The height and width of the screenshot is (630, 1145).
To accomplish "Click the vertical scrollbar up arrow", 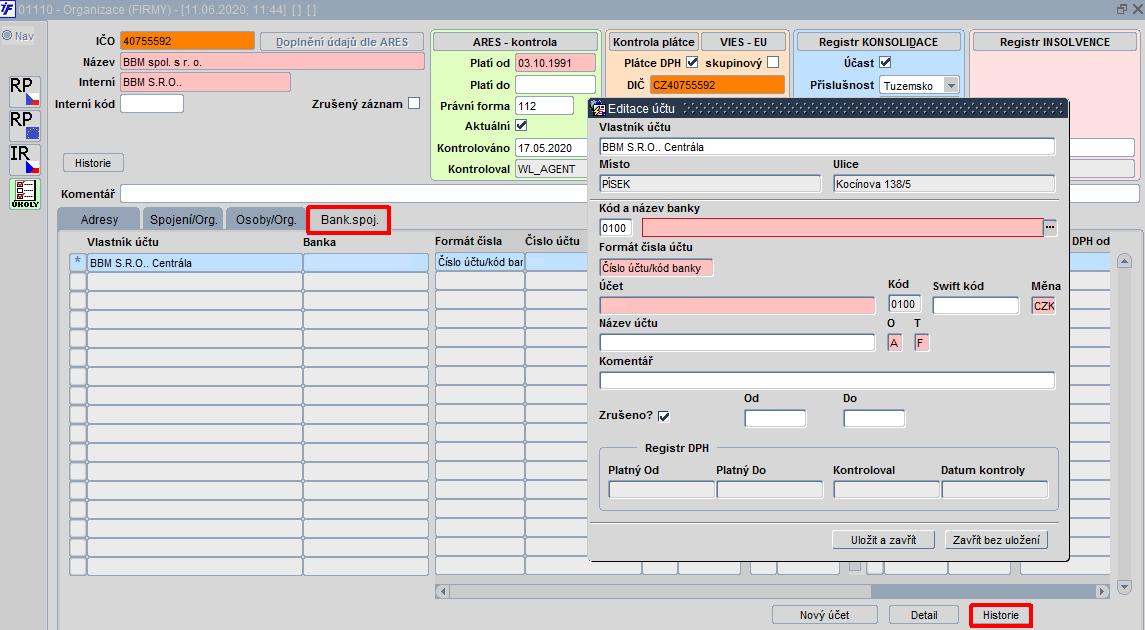I will 1125,261.
